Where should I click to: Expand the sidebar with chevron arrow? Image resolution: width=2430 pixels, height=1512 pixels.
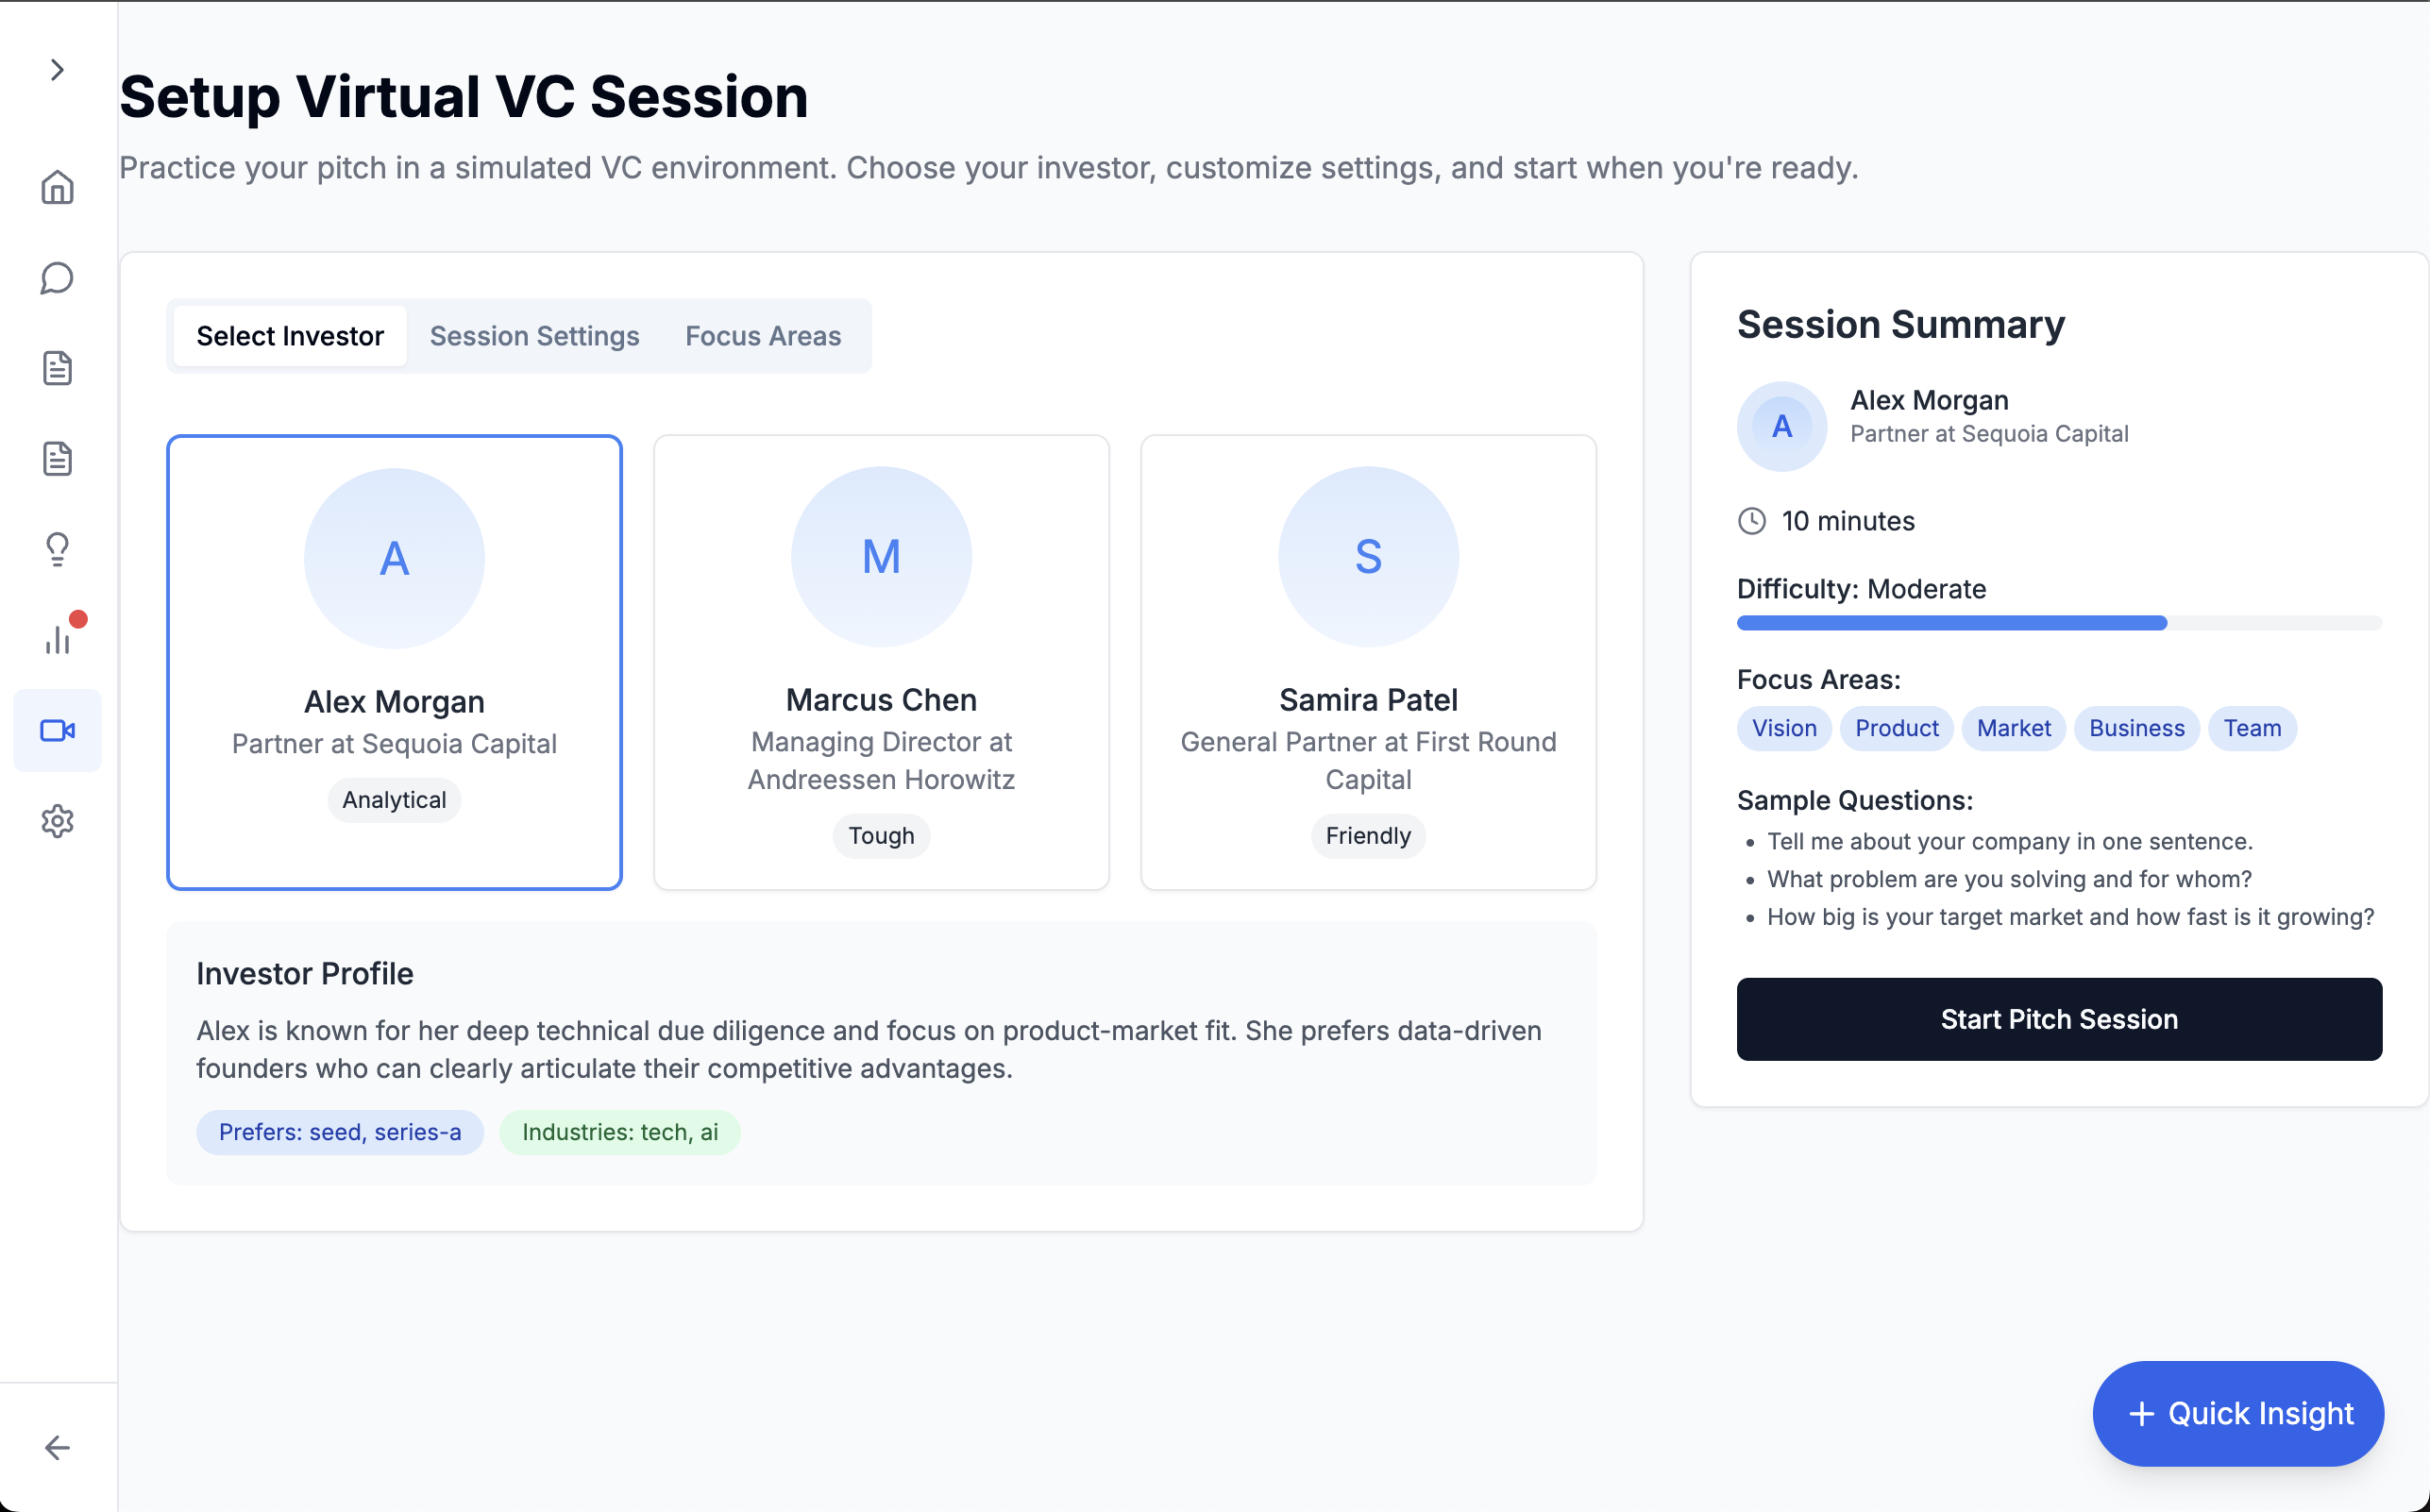(x=57, y=69)
